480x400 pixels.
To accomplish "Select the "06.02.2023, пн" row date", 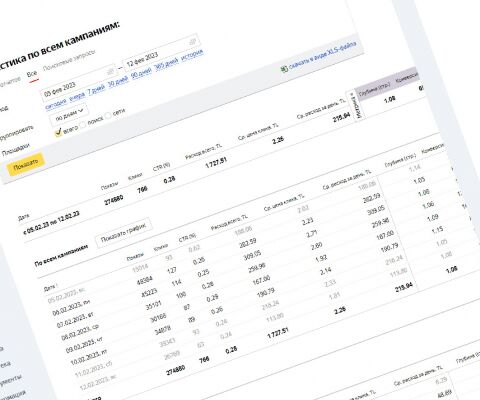I will click(x=71, y=307).
